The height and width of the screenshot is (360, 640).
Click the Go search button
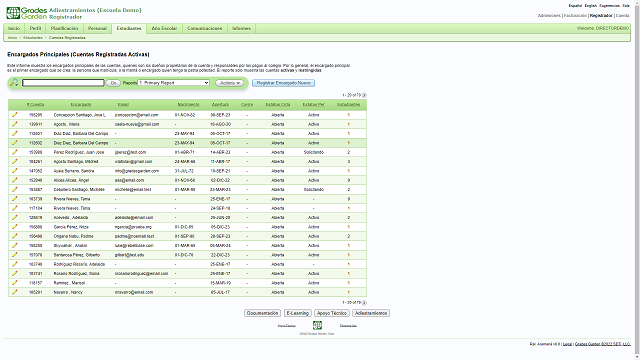[x=113, y=83]
